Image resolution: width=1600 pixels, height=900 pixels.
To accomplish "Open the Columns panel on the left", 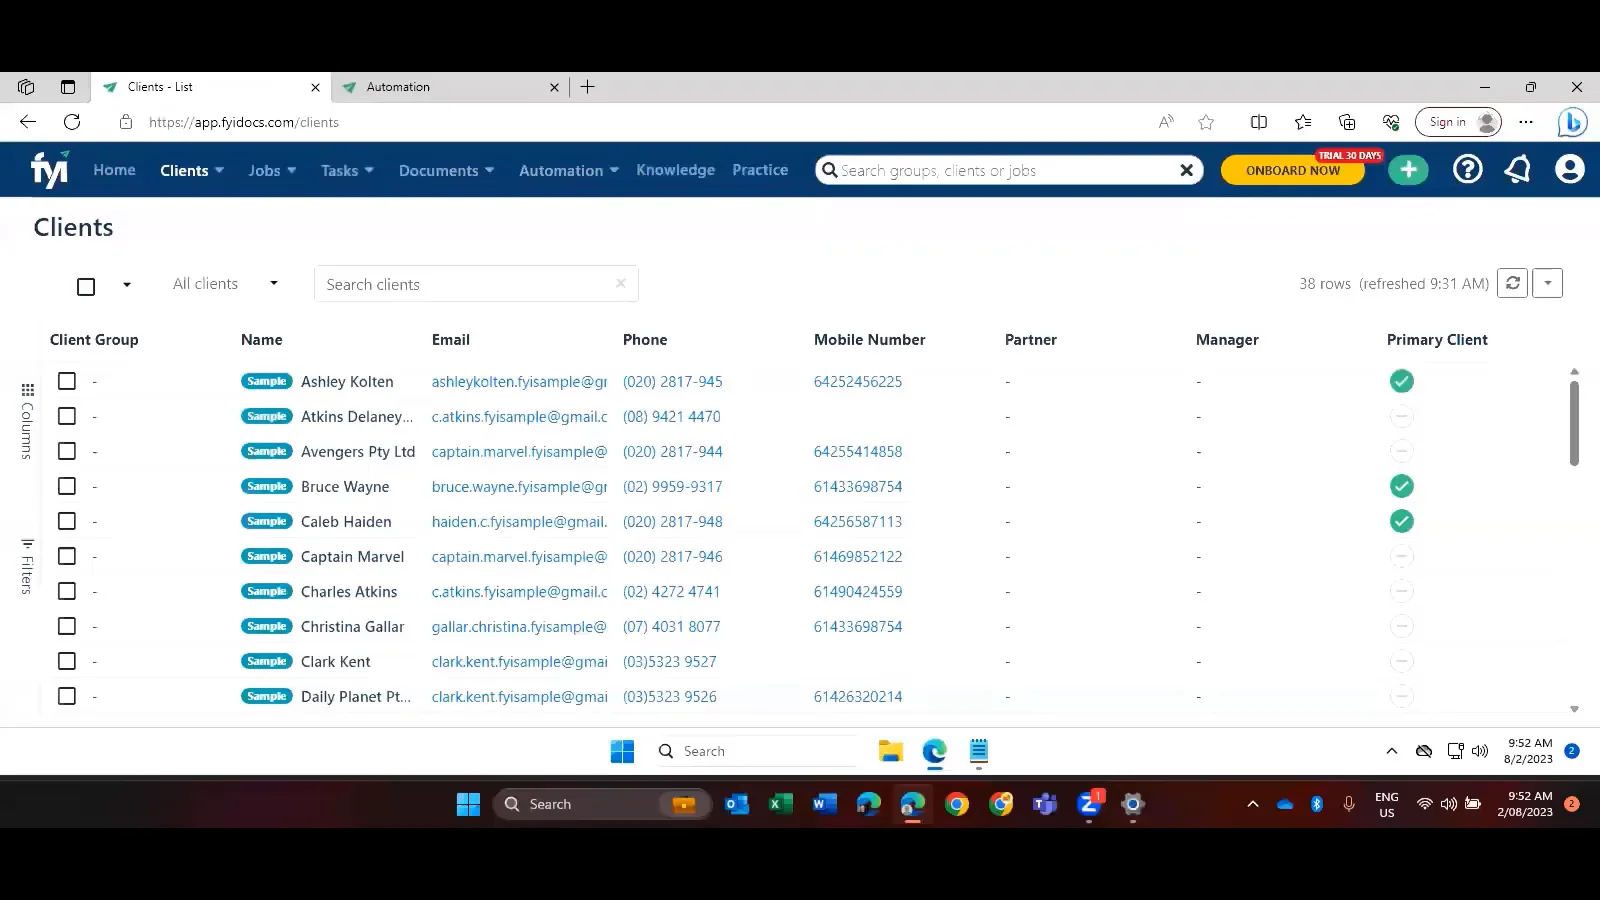I will tap(27, 420).
